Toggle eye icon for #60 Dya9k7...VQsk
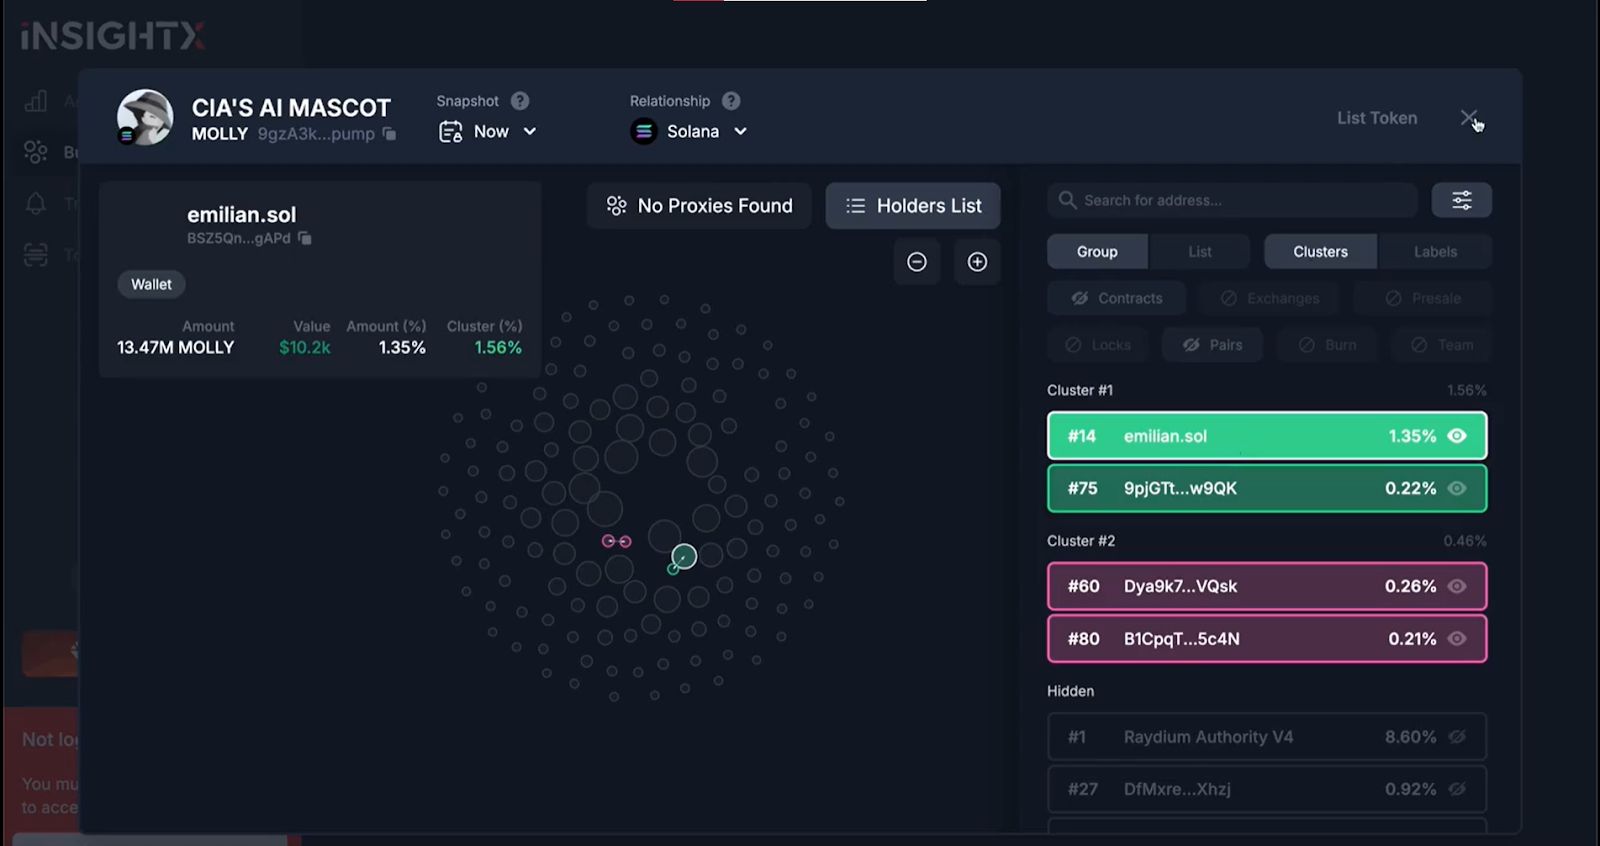This screenshot has width=1600, height=846. pos(1457,586)
